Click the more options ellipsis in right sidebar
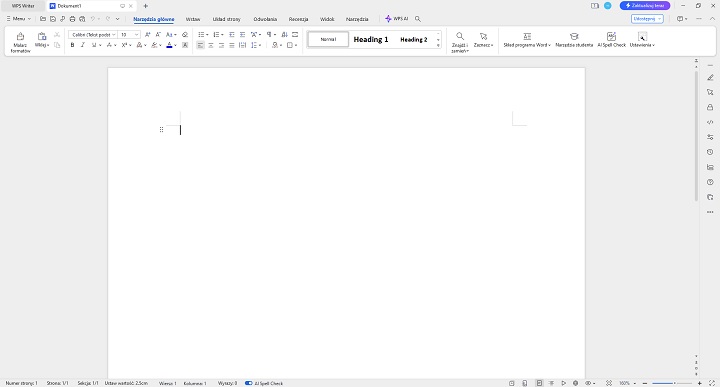The image size is (720, 387). (710, 212)
